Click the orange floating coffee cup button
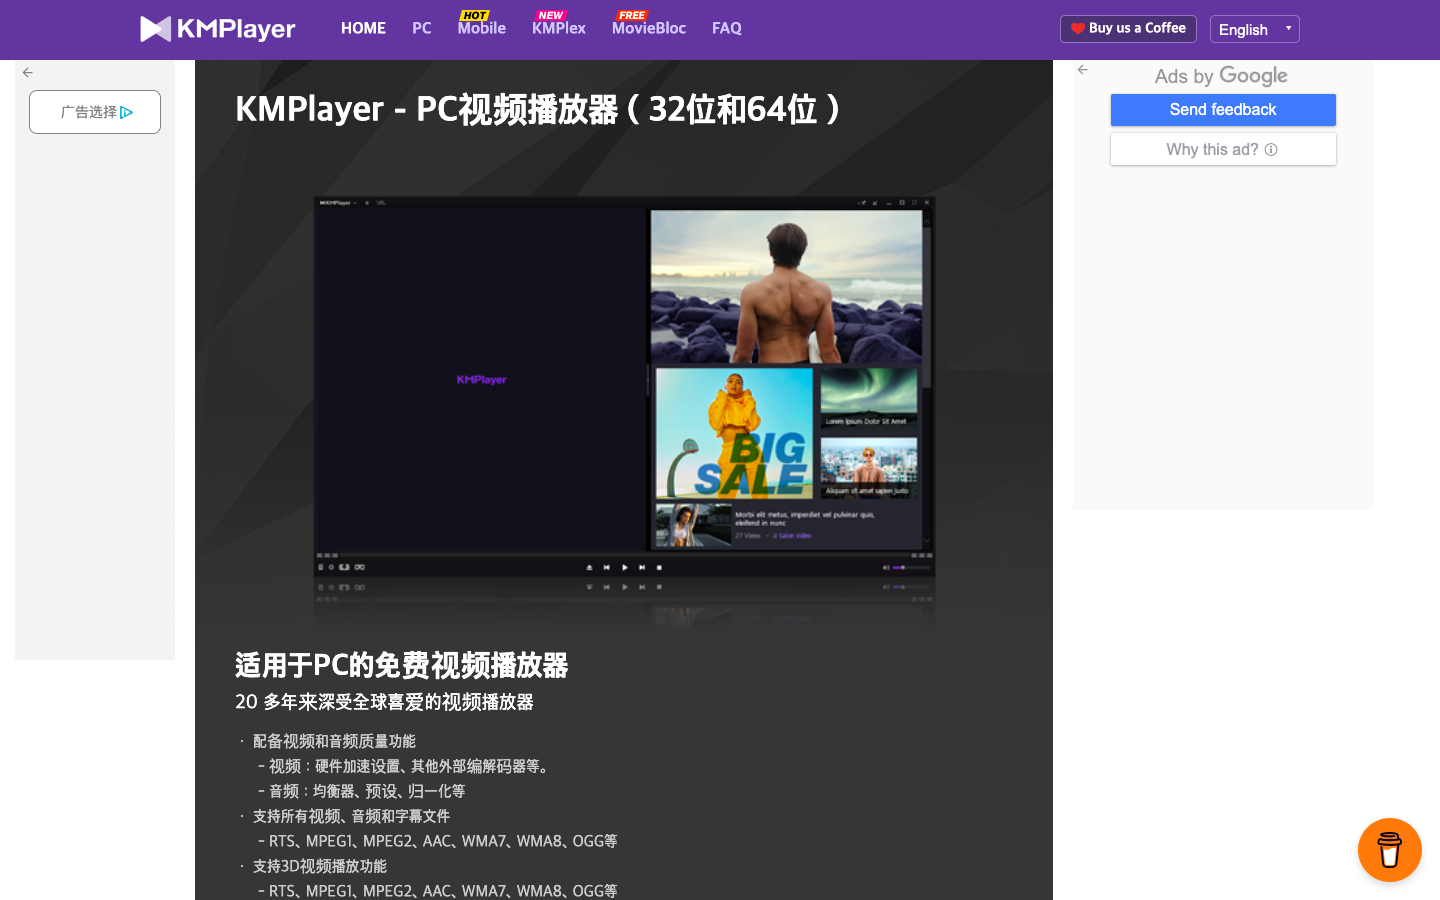 tap(1390, 850)
